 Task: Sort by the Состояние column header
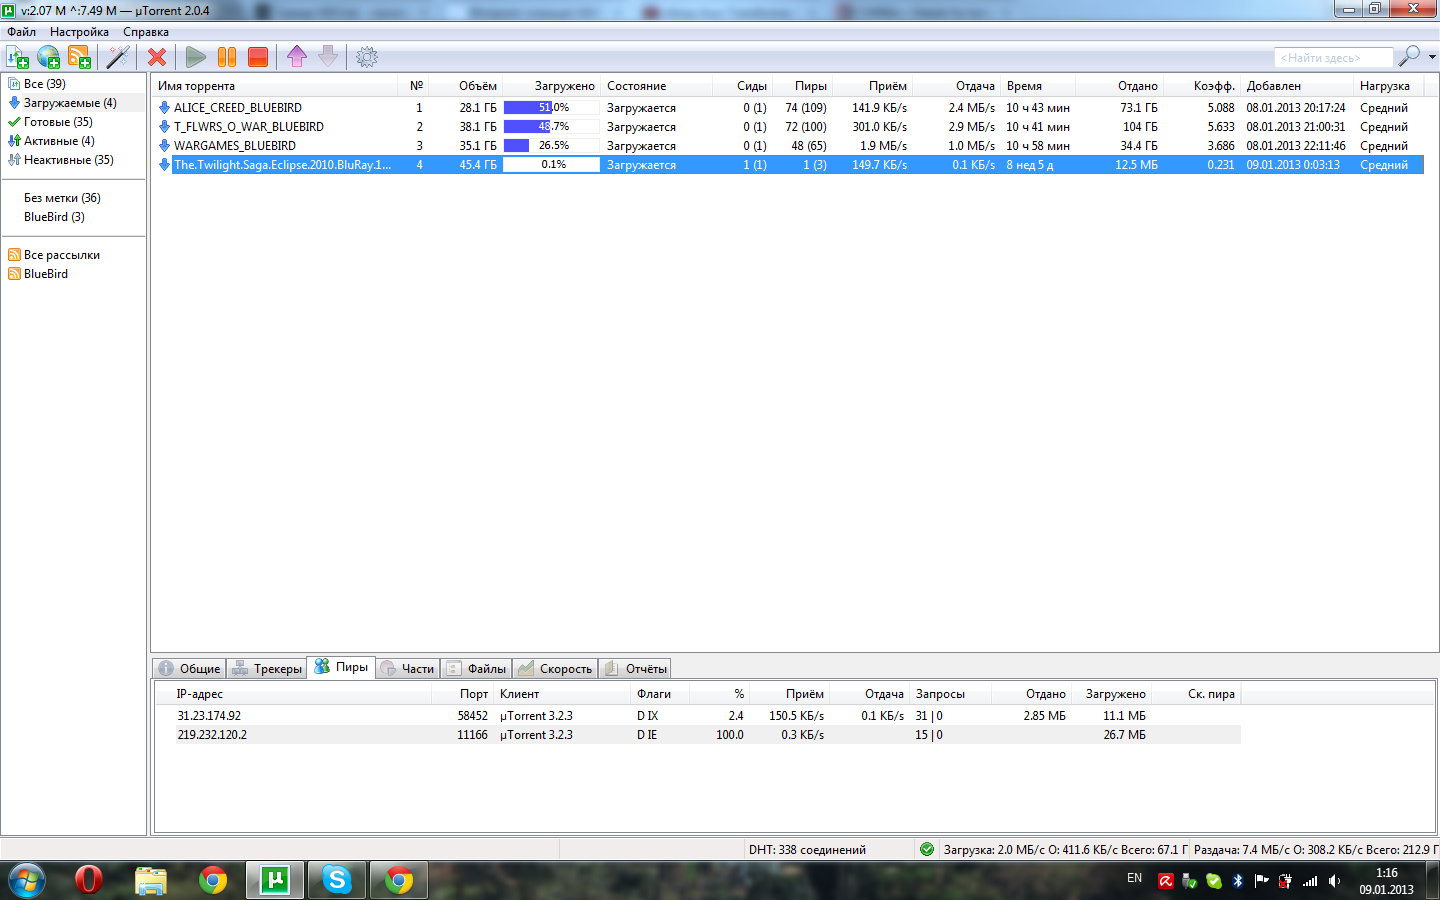(x=657, y=86)
